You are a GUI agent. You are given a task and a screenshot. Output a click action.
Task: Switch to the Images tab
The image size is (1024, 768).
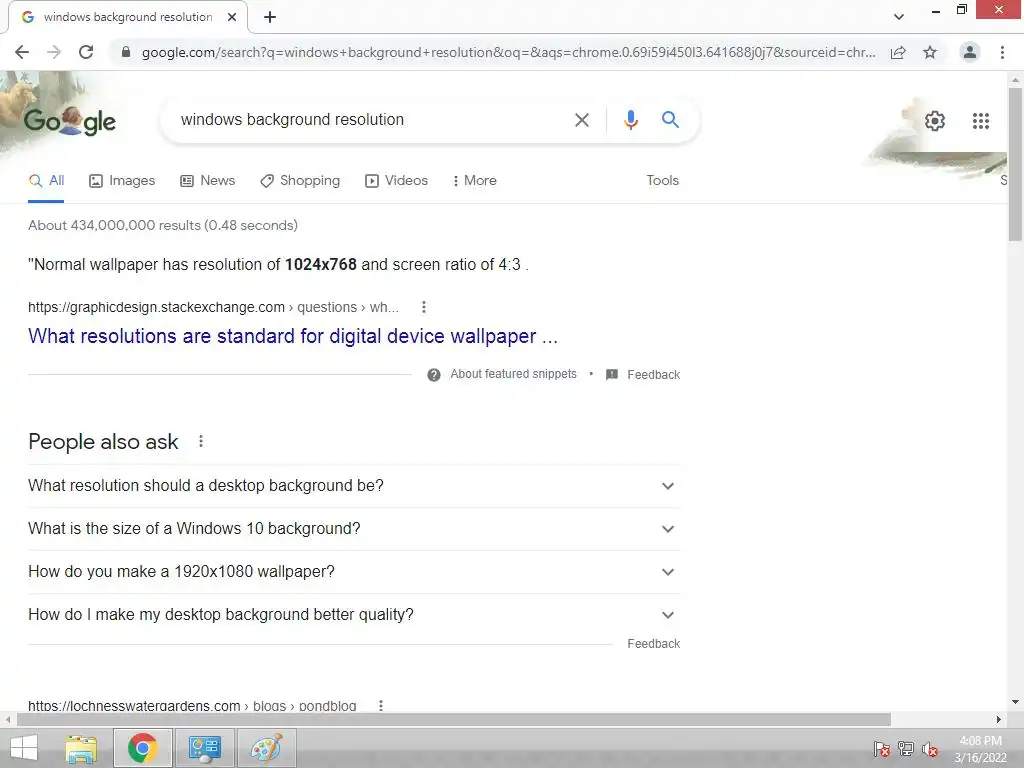coord(122,181)
